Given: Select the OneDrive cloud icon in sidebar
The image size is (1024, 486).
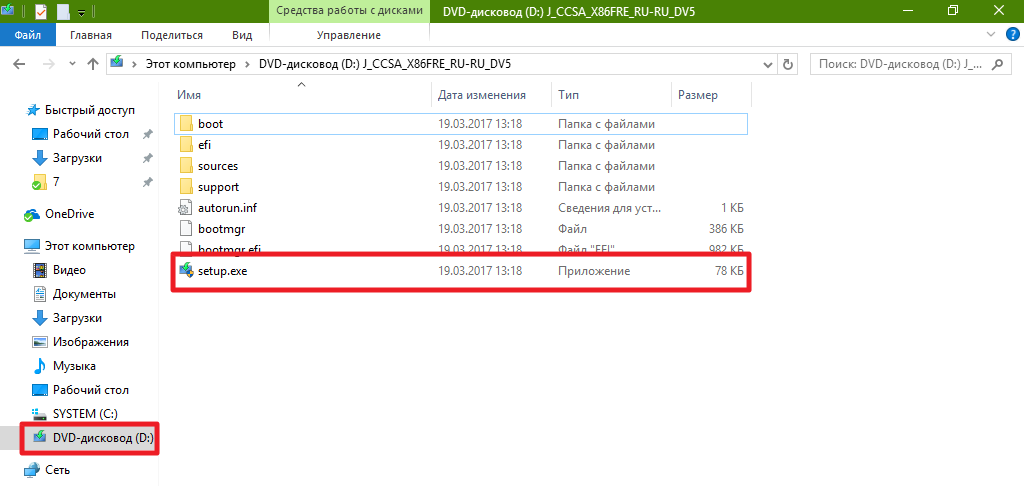Looking at the screenshot, I should (33, 214).
